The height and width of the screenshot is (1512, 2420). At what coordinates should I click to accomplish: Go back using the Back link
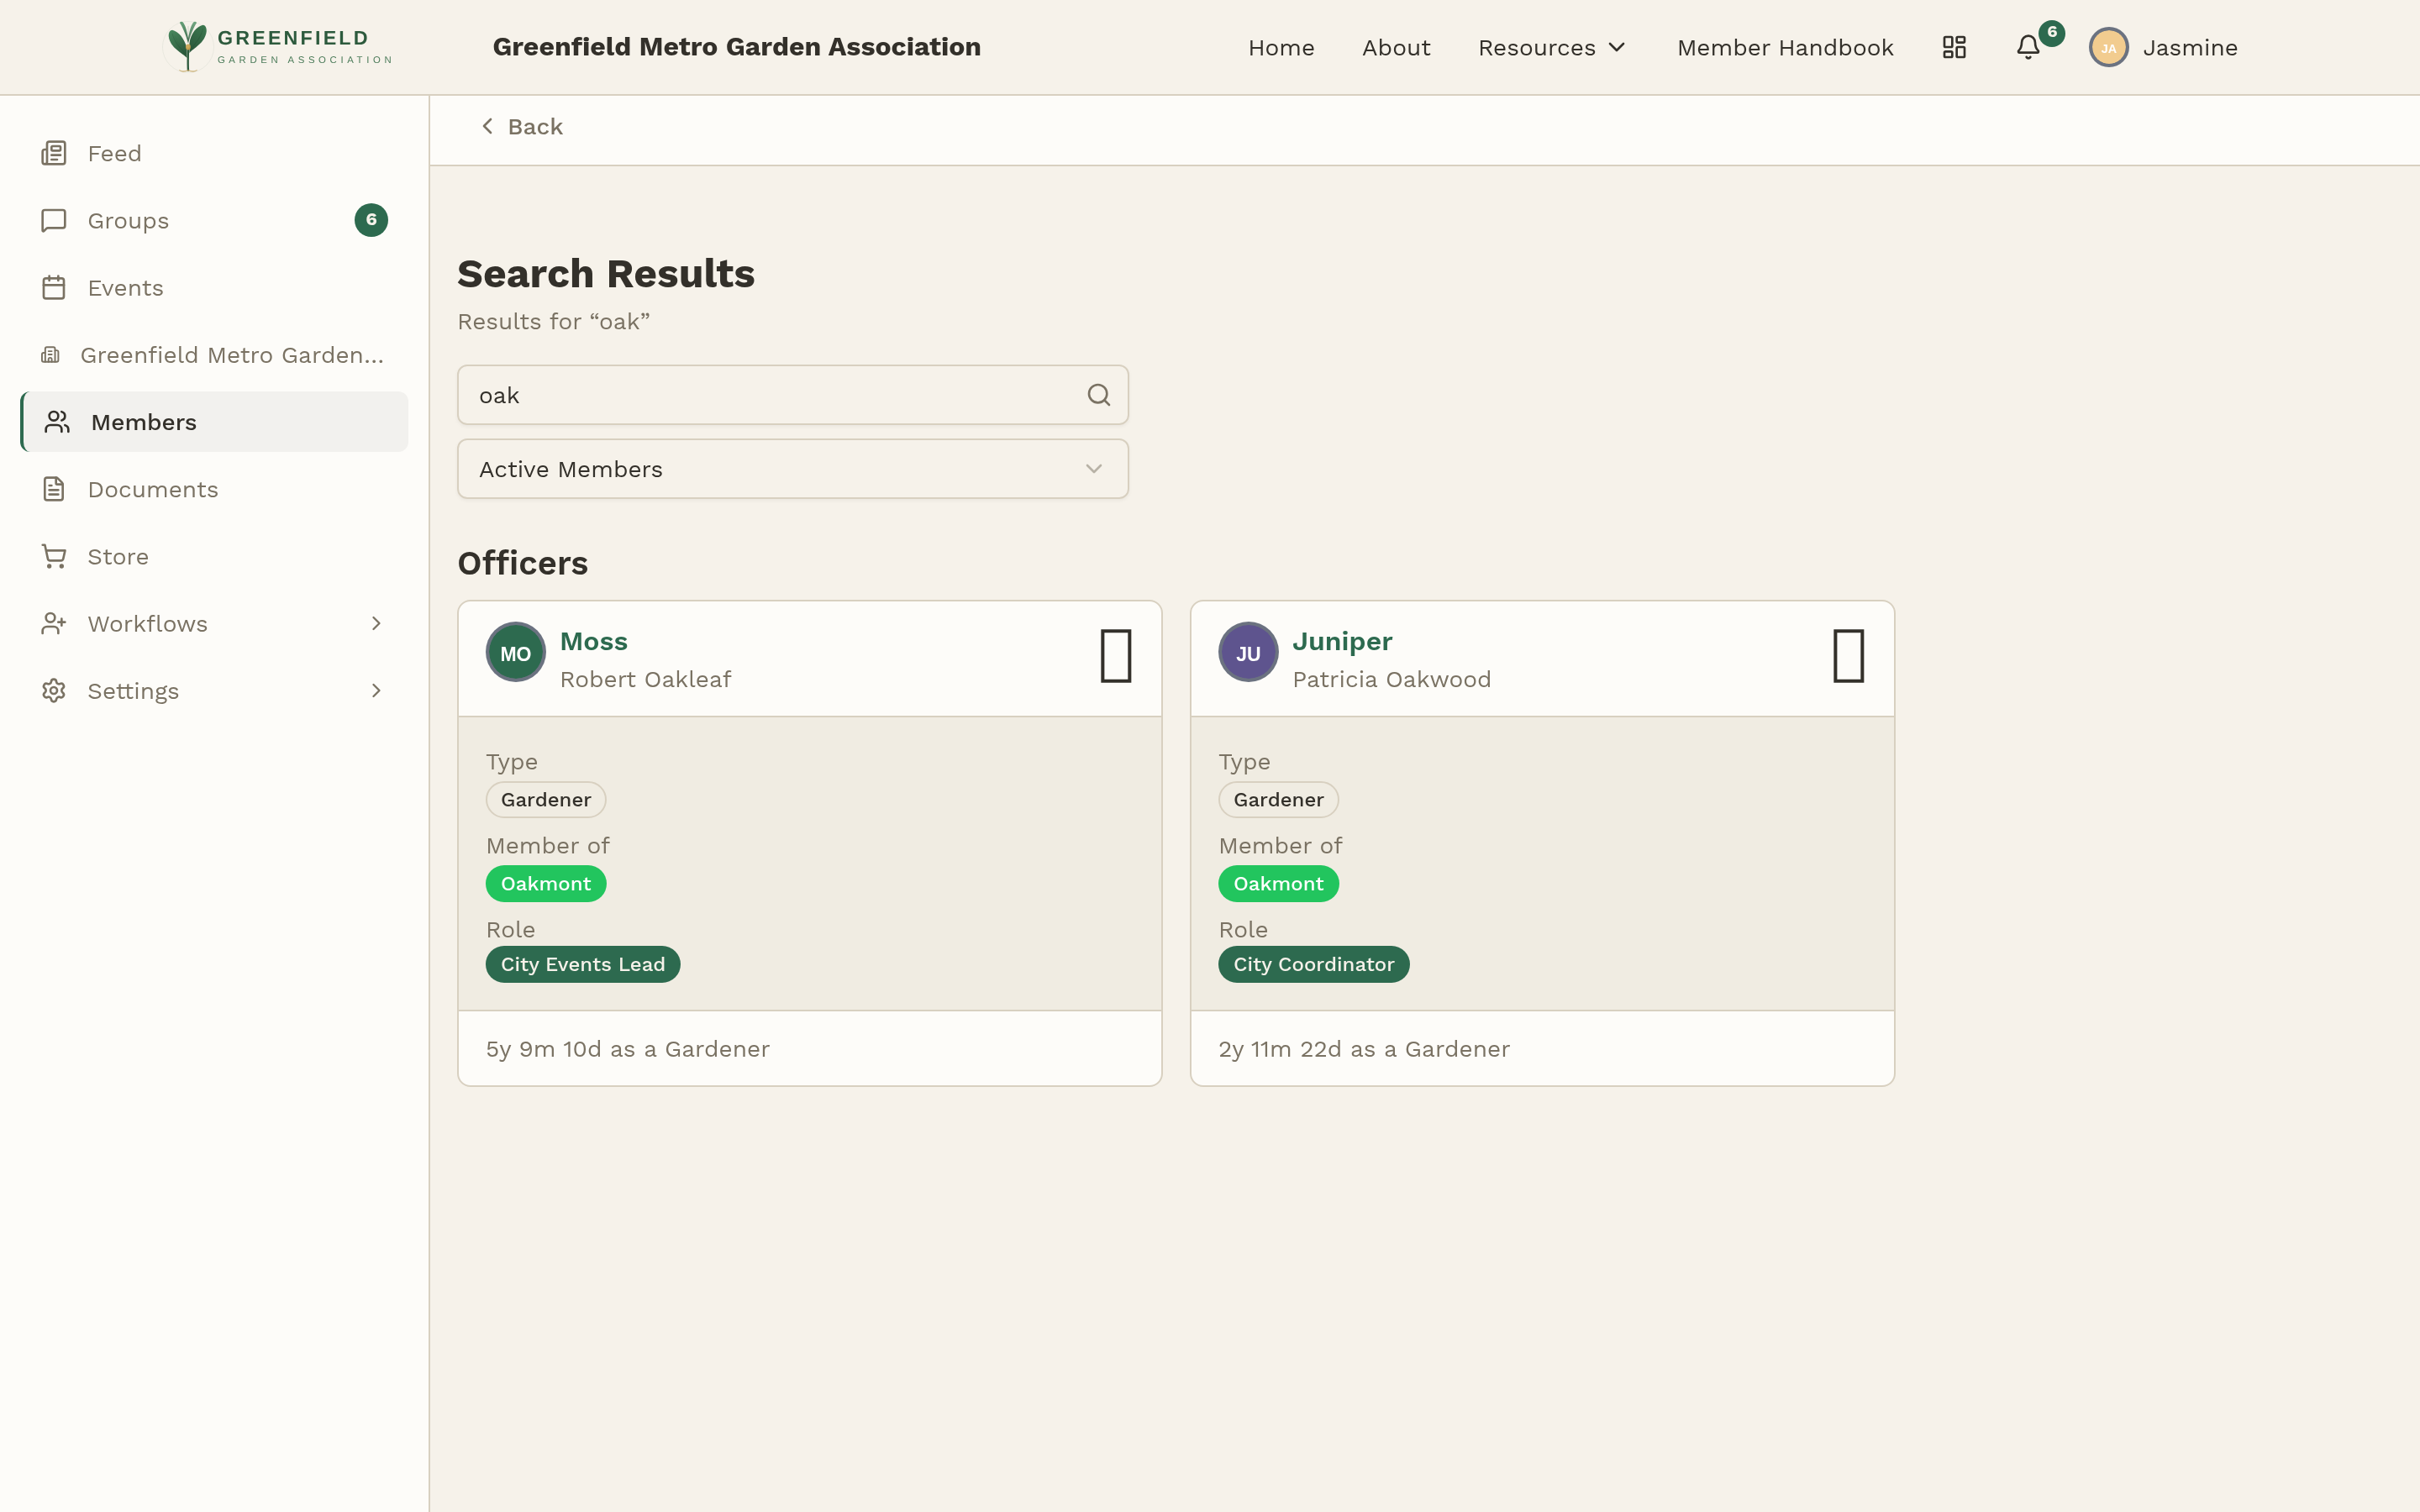tap(521, 126)
